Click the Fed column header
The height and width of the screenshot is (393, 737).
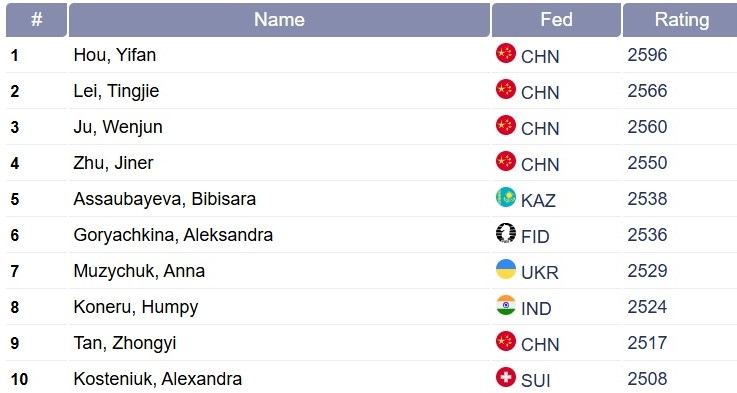556,20
